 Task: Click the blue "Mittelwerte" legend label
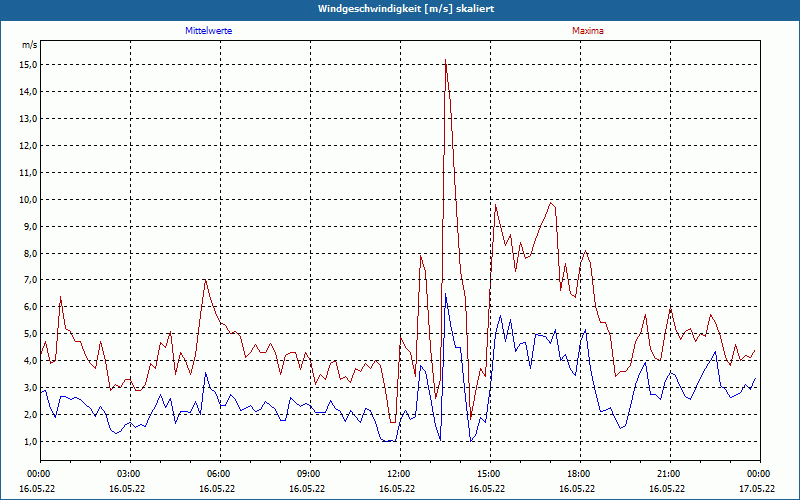[209, 31]
